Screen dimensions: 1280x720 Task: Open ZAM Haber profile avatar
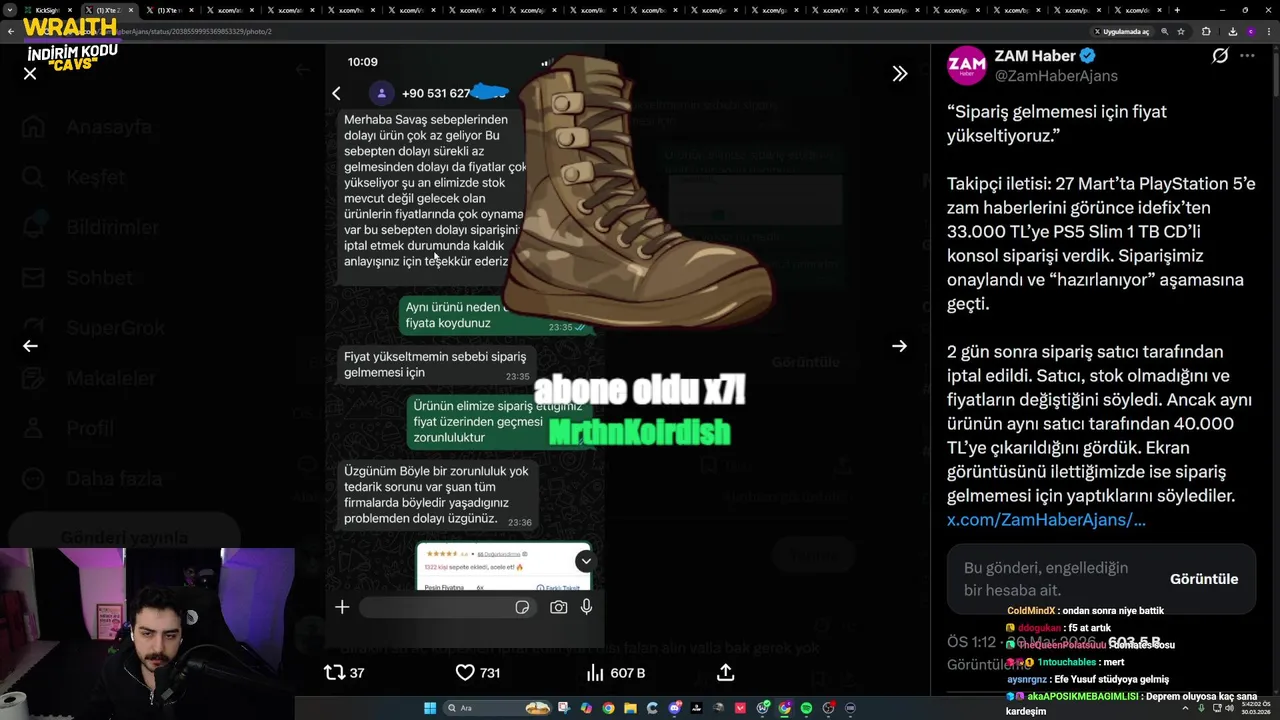967,65
